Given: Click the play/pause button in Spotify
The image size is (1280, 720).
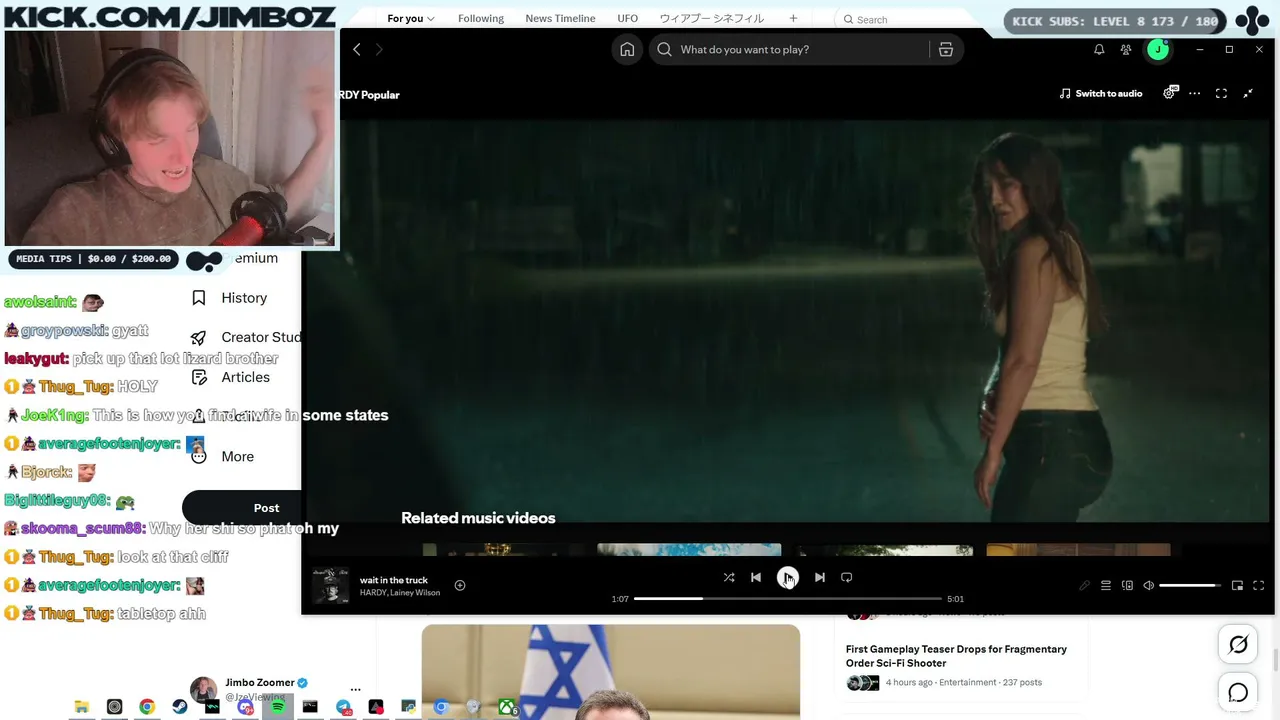Looking at the screenshot, I should [788, 578].
